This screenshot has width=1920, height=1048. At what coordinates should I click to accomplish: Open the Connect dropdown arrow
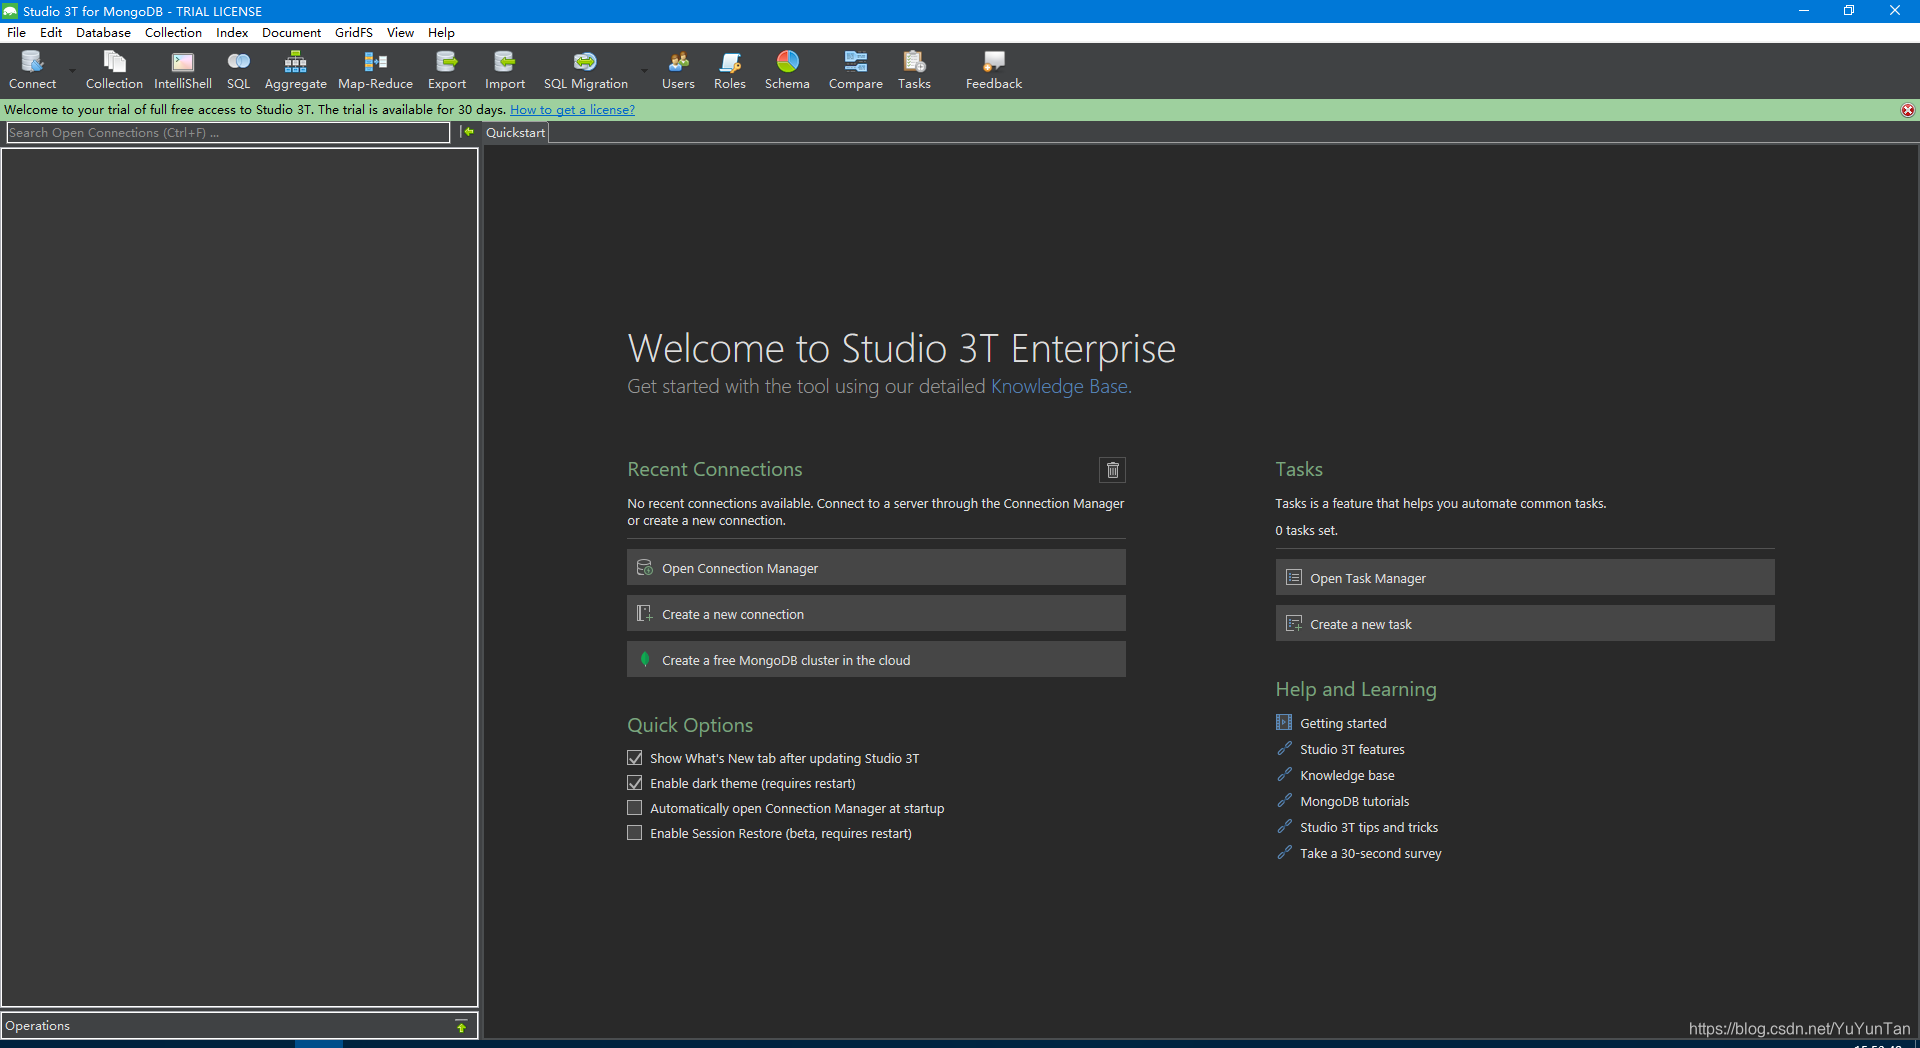(72, 70)
